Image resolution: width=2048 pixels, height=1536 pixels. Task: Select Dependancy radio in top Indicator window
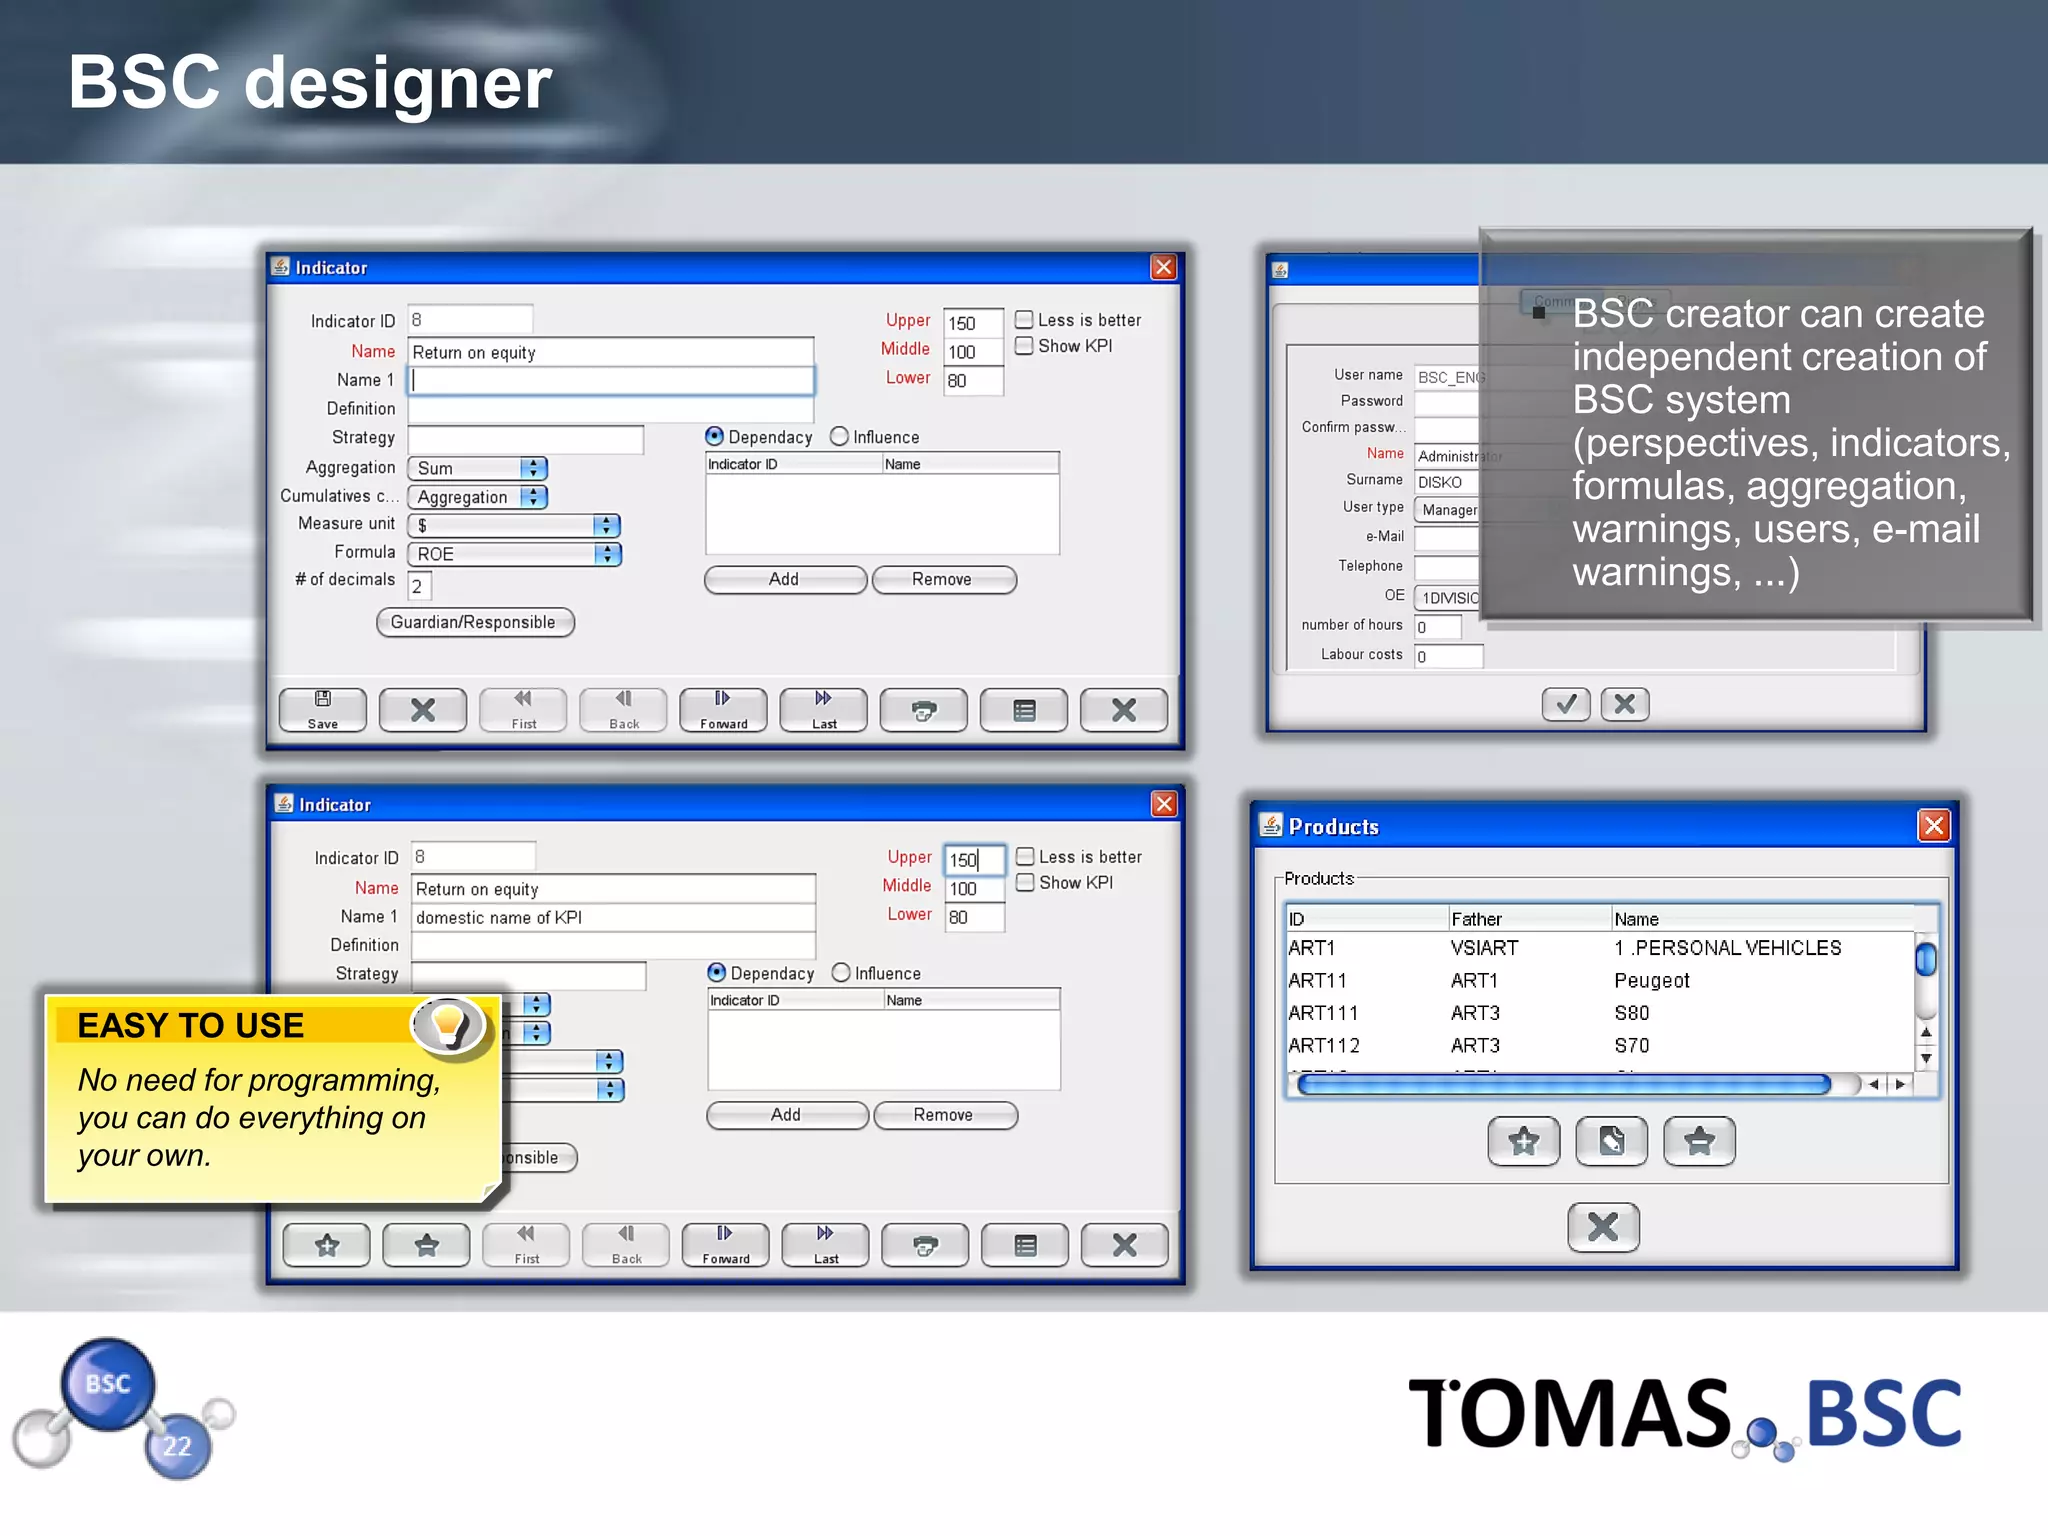pos(714,436)
